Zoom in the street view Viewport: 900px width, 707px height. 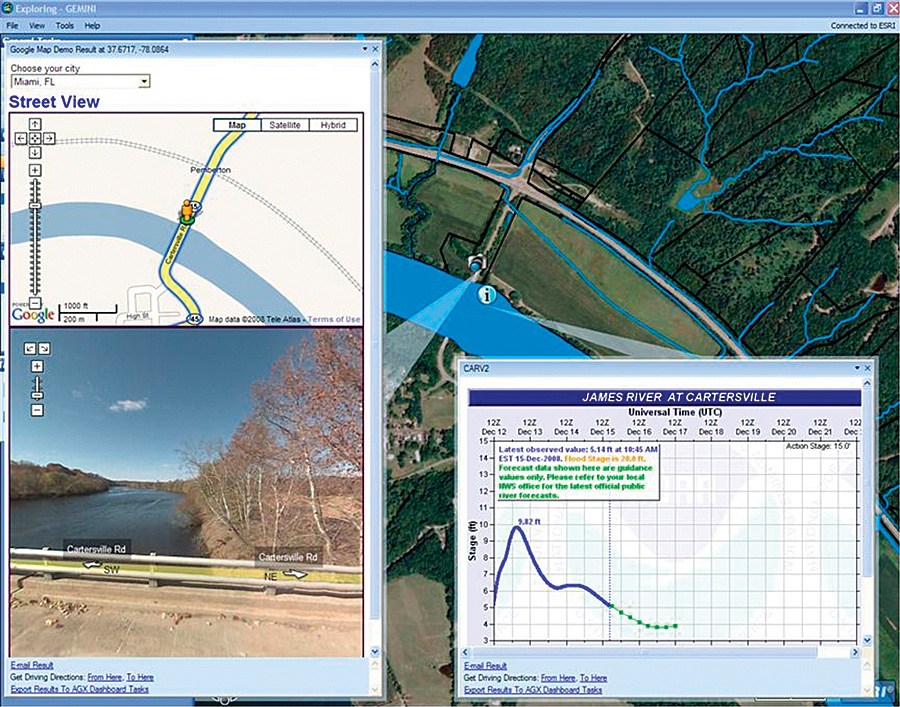[x=37, y=366]
